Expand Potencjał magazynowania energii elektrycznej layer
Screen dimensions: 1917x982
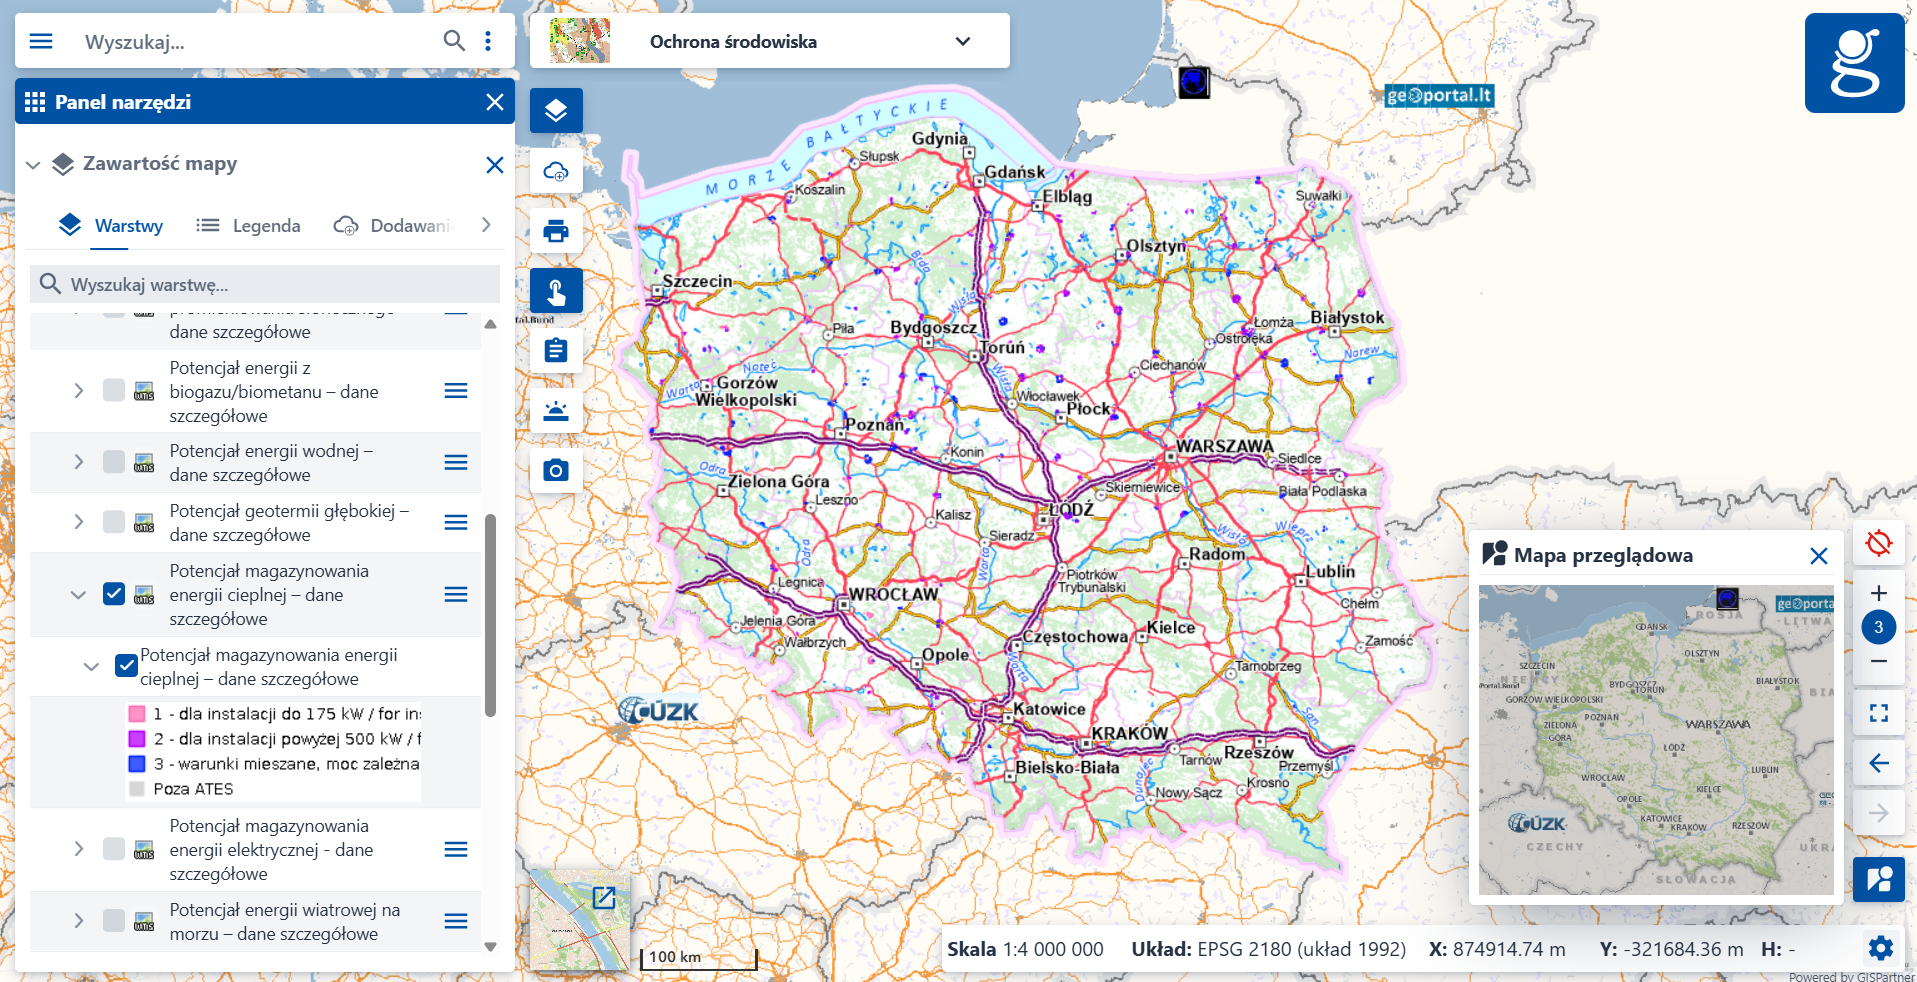point(79,849)
